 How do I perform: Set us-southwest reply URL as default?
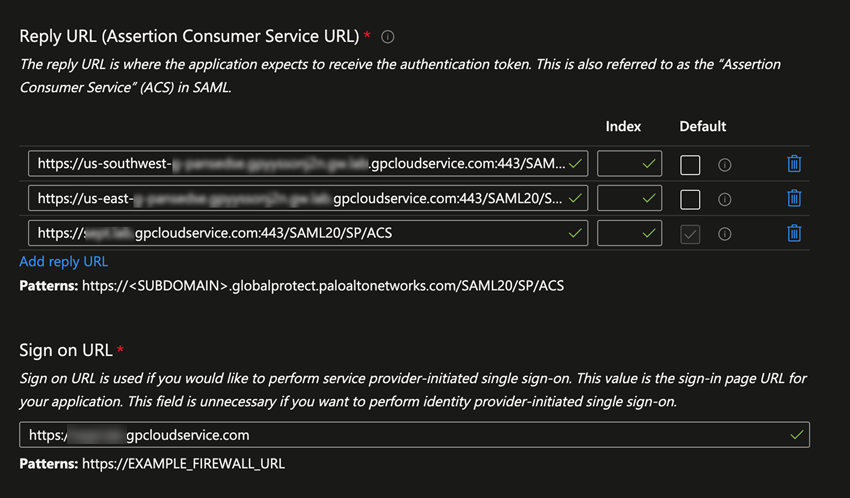[x=690, y=165]
